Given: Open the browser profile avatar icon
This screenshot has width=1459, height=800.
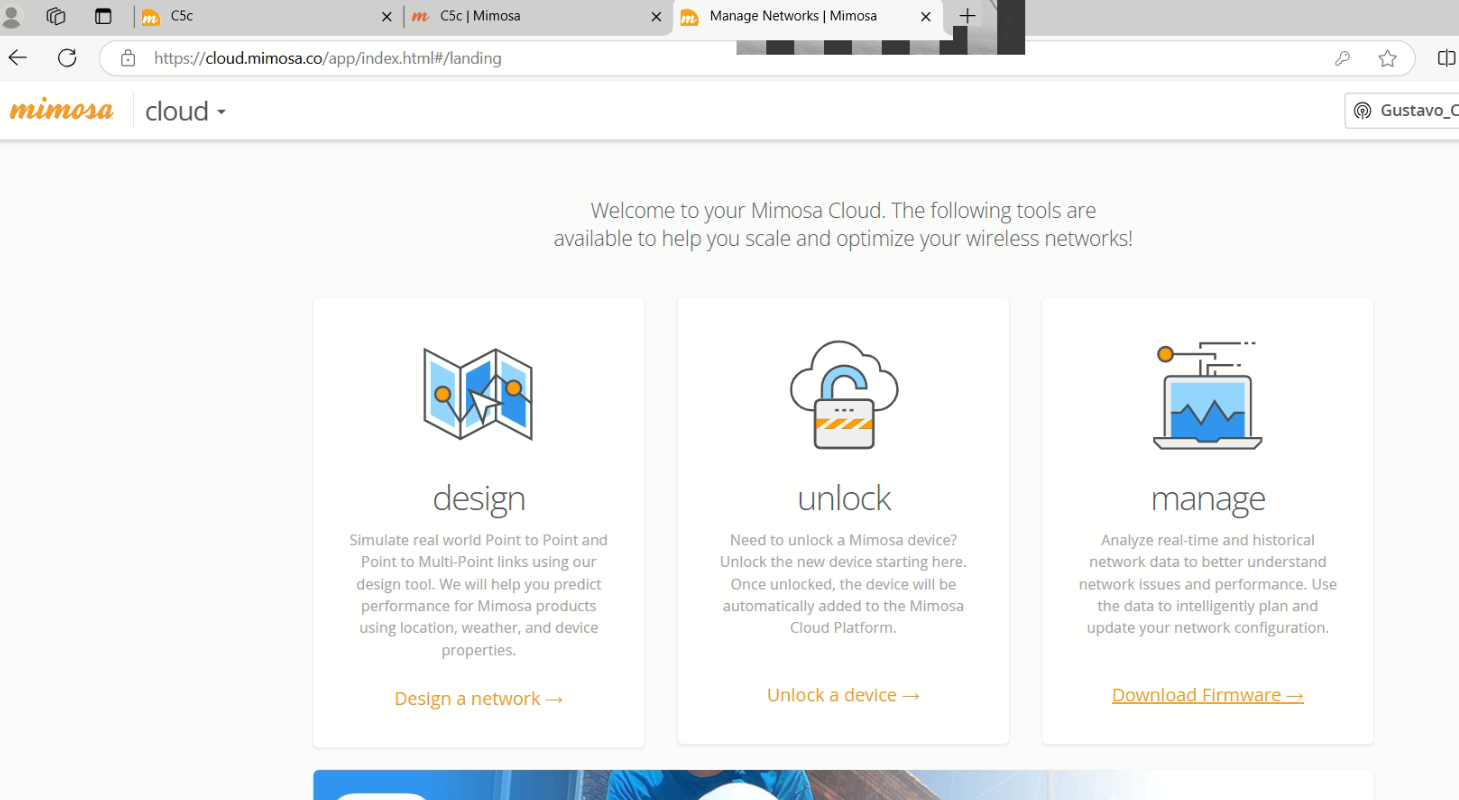Looking at the screenshot, I should pos(12,16).
